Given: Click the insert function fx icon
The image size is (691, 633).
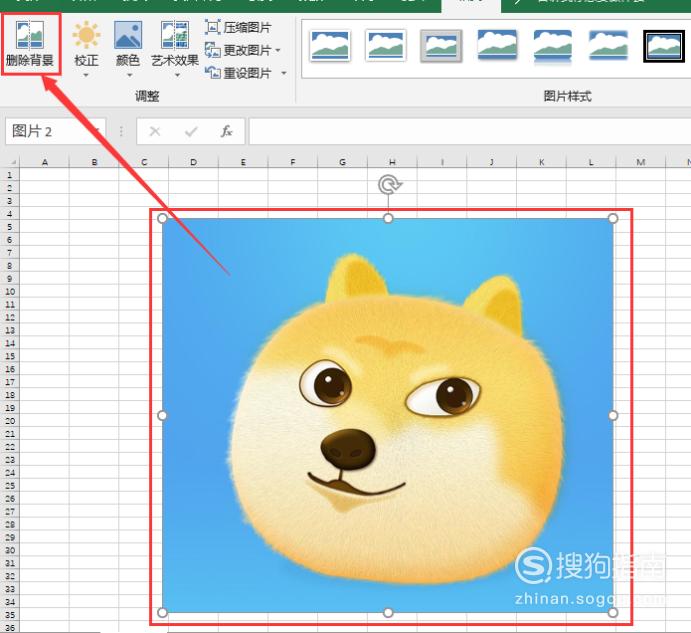Looking at the screenshot, I should coord(227,131).
